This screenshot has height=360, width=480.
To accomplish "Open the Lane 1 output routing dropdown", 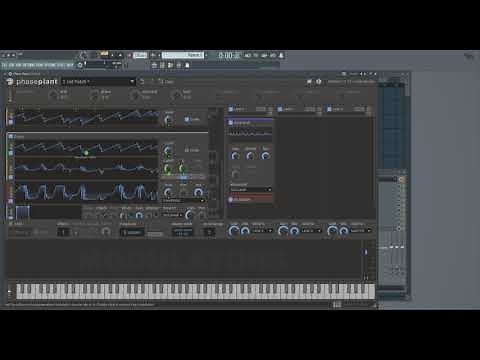I will coord(263,231).
